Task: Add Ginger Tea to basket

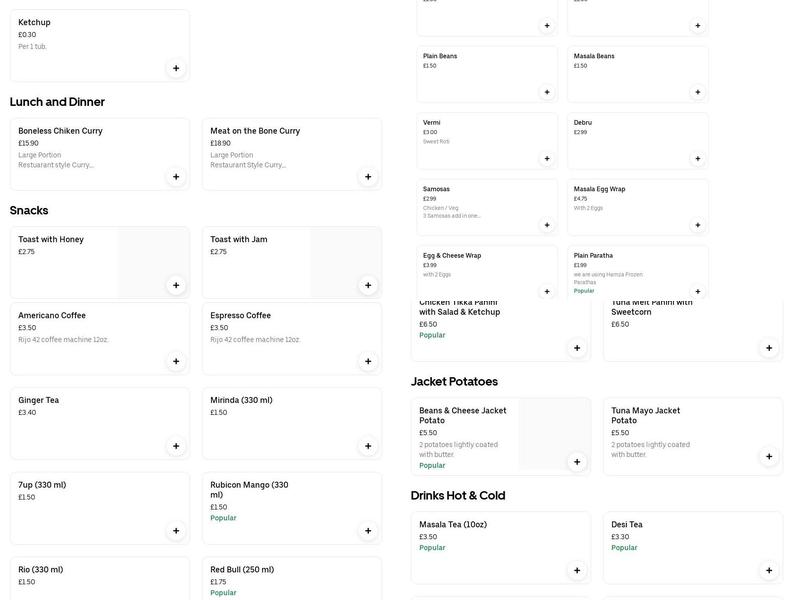Action: pos(176,446)
